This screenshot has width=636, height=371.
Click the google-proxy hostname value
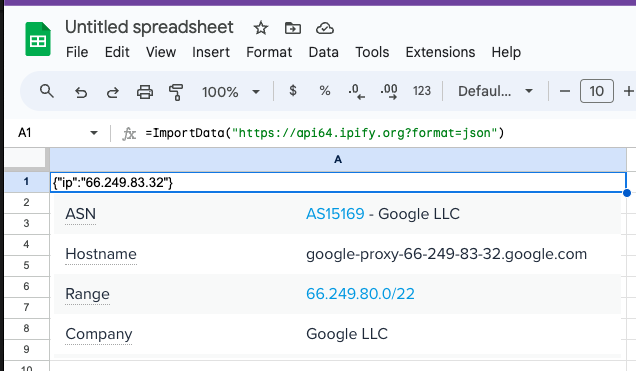[x=446, y=254]
